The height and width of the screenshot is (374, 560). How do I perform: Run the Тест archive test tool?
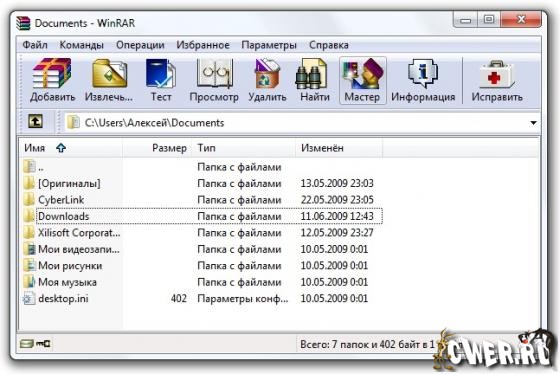161,74
